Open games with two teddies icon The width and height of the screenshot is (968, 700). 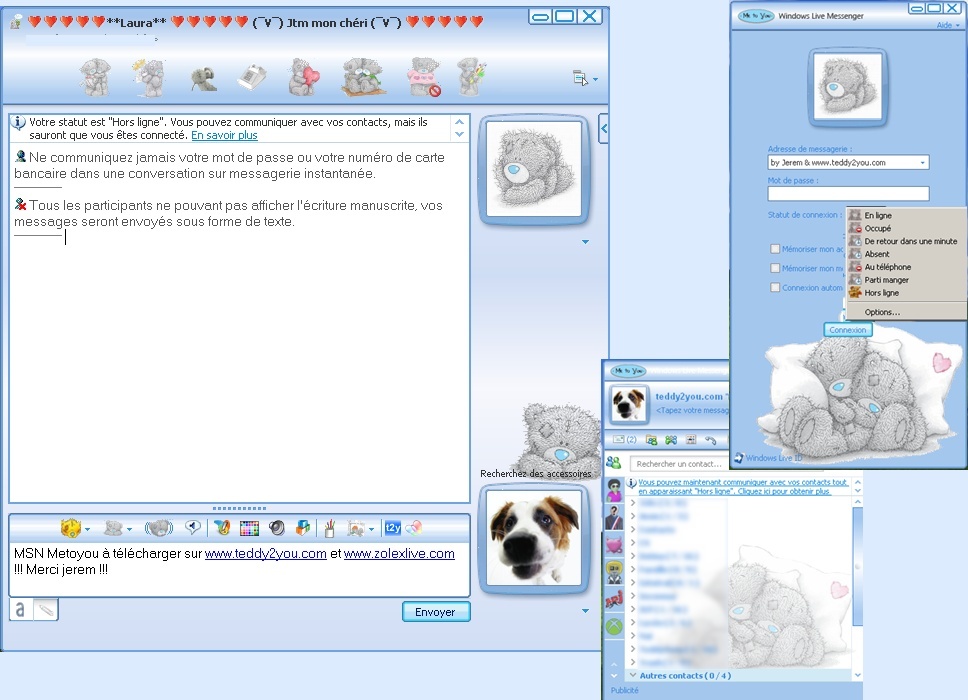tap(364, 77)
